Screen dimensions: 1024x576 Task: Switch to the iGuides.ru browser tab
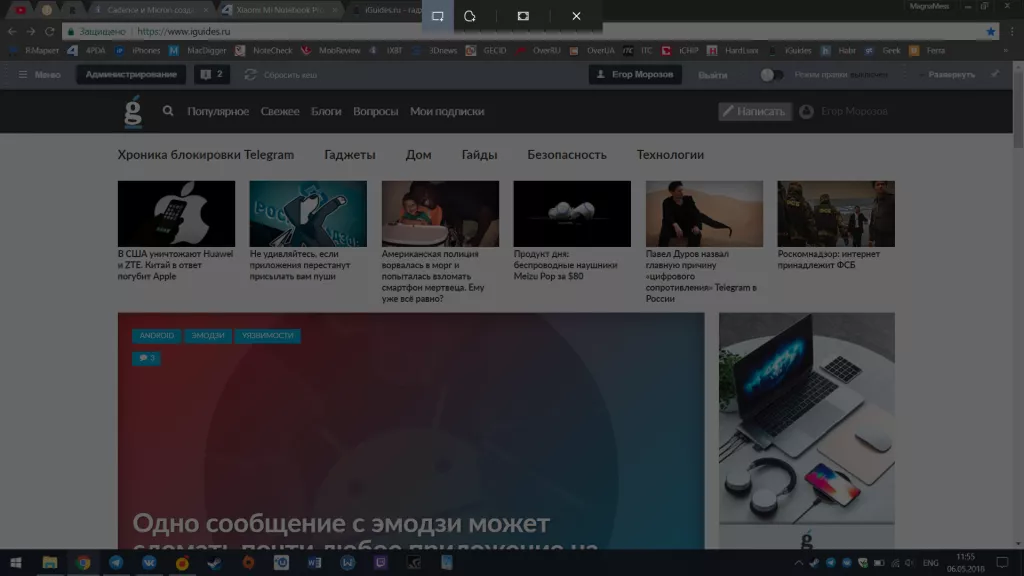pyautogui.click(x=390, y=10)
